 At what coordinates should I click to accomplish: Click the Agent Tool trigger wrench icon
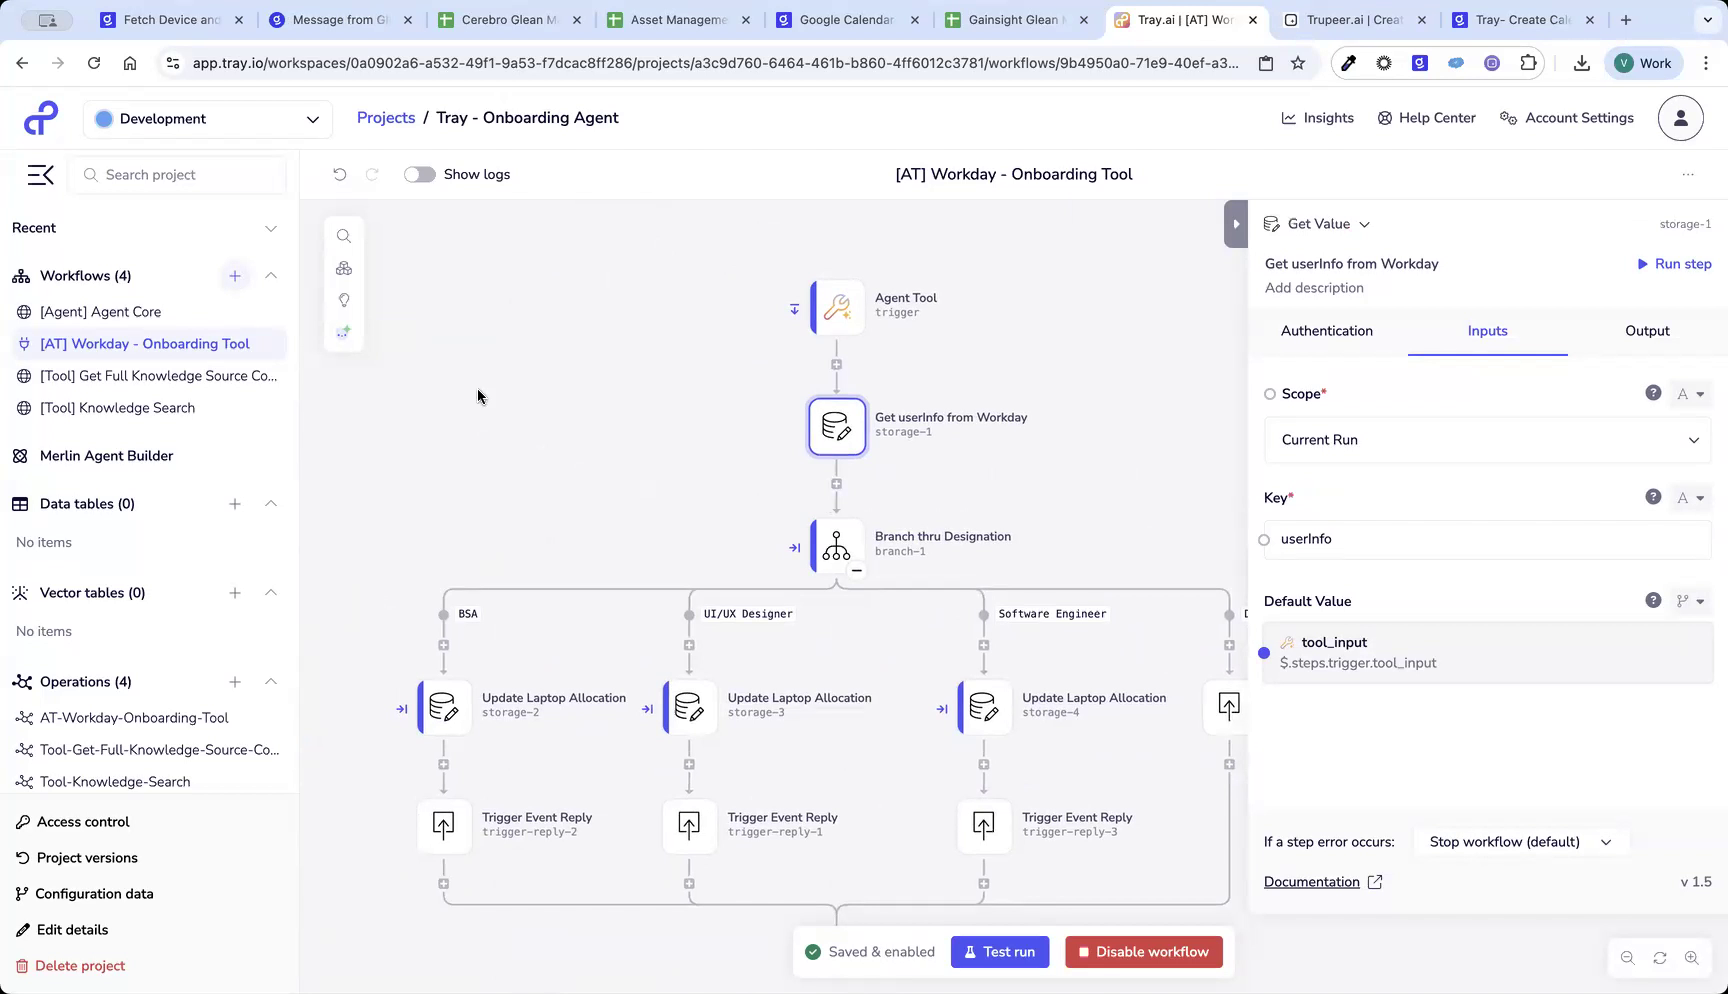tap(837, 307)
